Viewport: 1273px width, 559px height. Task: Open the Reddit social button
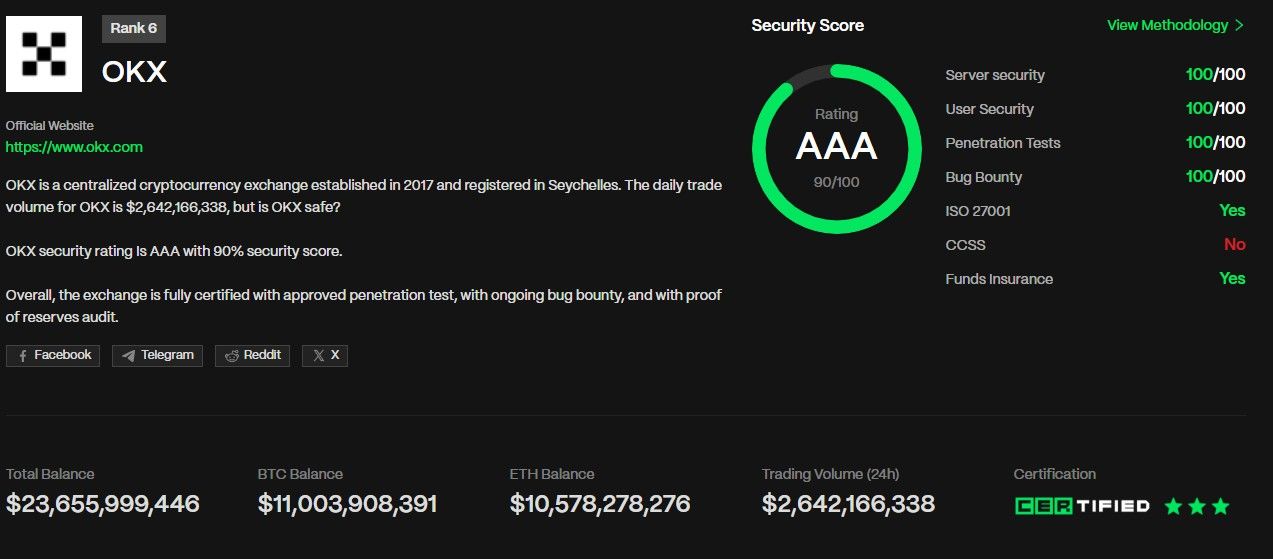coord(252,355)
